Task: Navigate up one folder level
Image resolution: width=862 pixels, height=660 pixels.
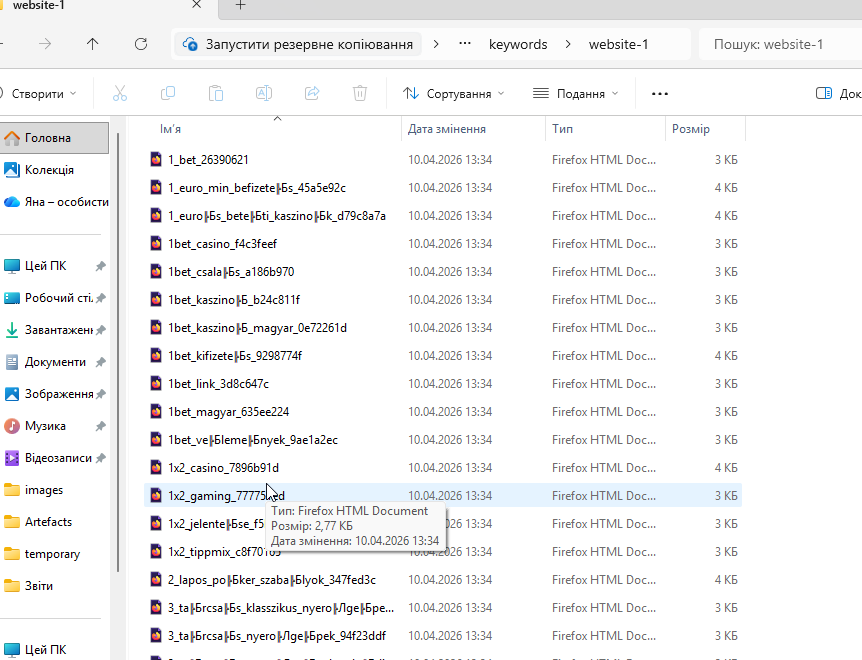Action: point(92,44)
